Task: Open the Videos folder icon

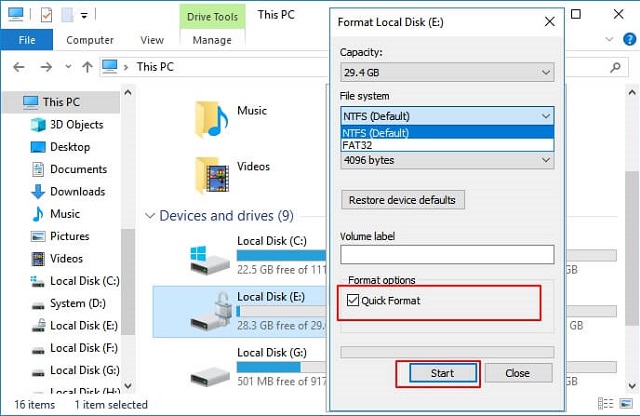Action: click(211, 175)
